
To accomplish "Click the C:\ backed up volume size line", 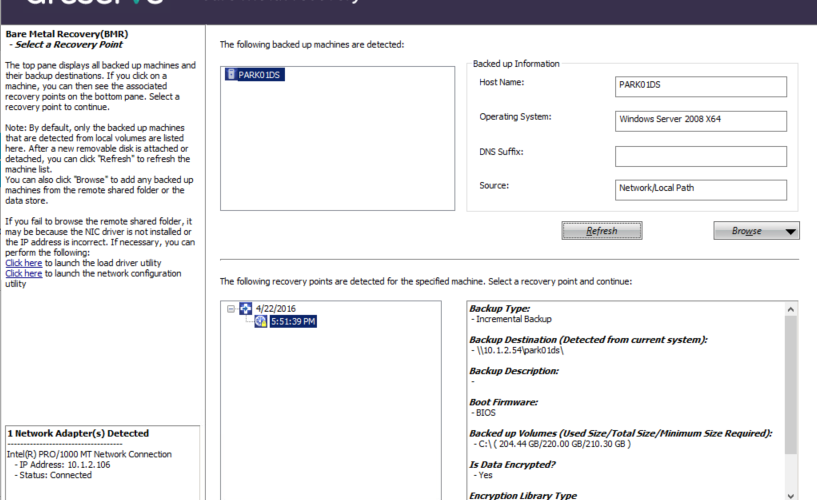I will 552,444.
